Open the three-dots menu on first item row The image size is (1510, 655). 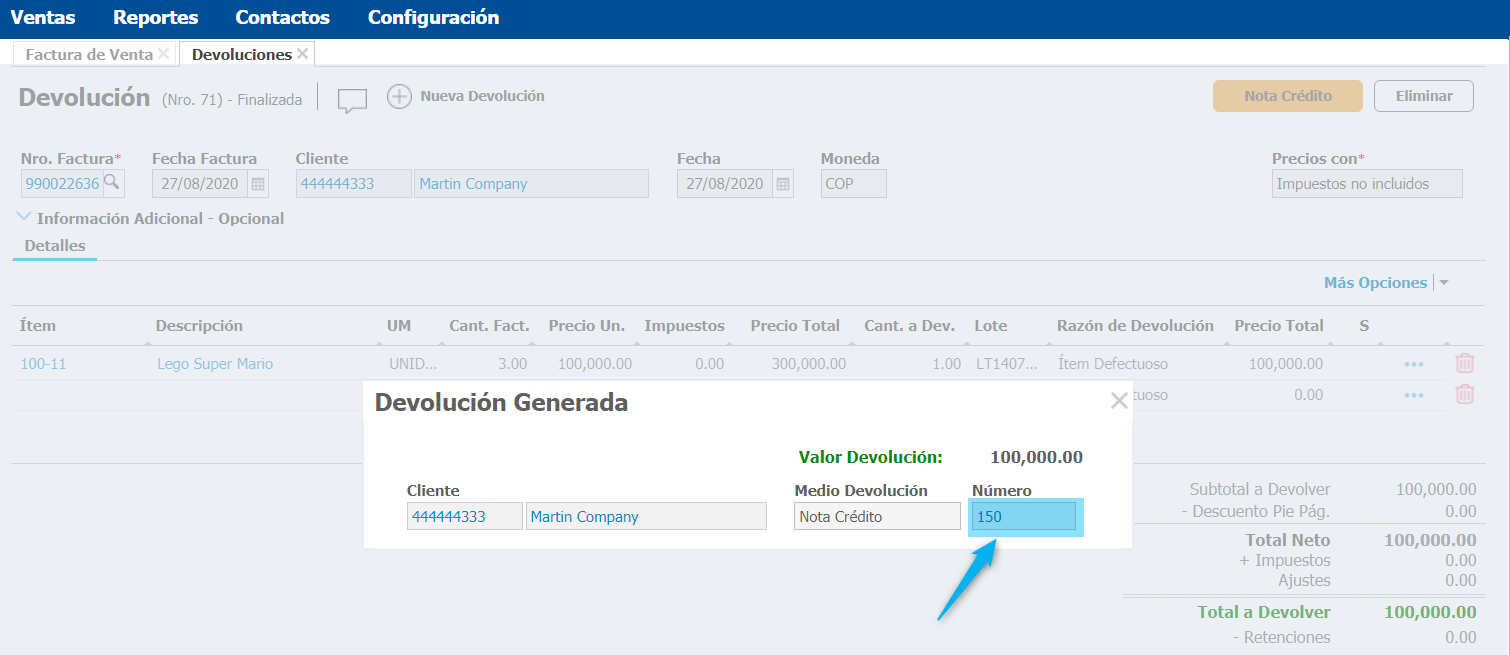coord(1413,365)
